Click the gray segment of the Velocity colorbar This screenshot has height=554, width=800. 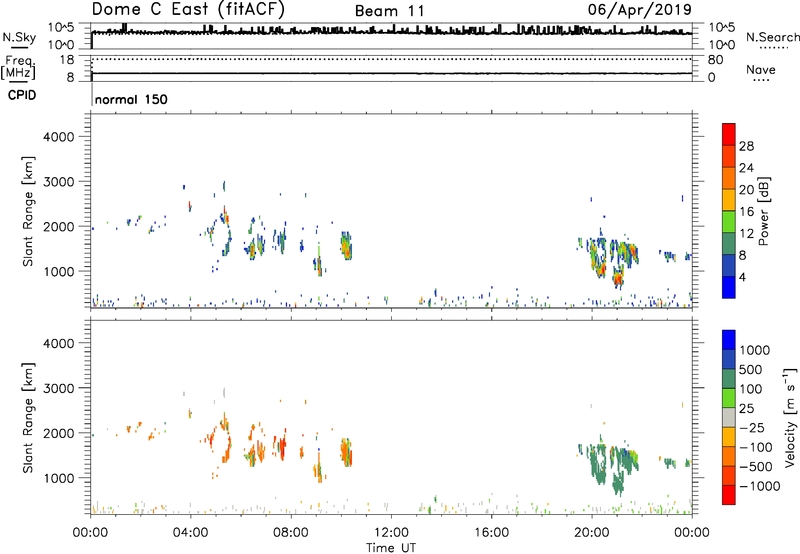coord(729,417)
